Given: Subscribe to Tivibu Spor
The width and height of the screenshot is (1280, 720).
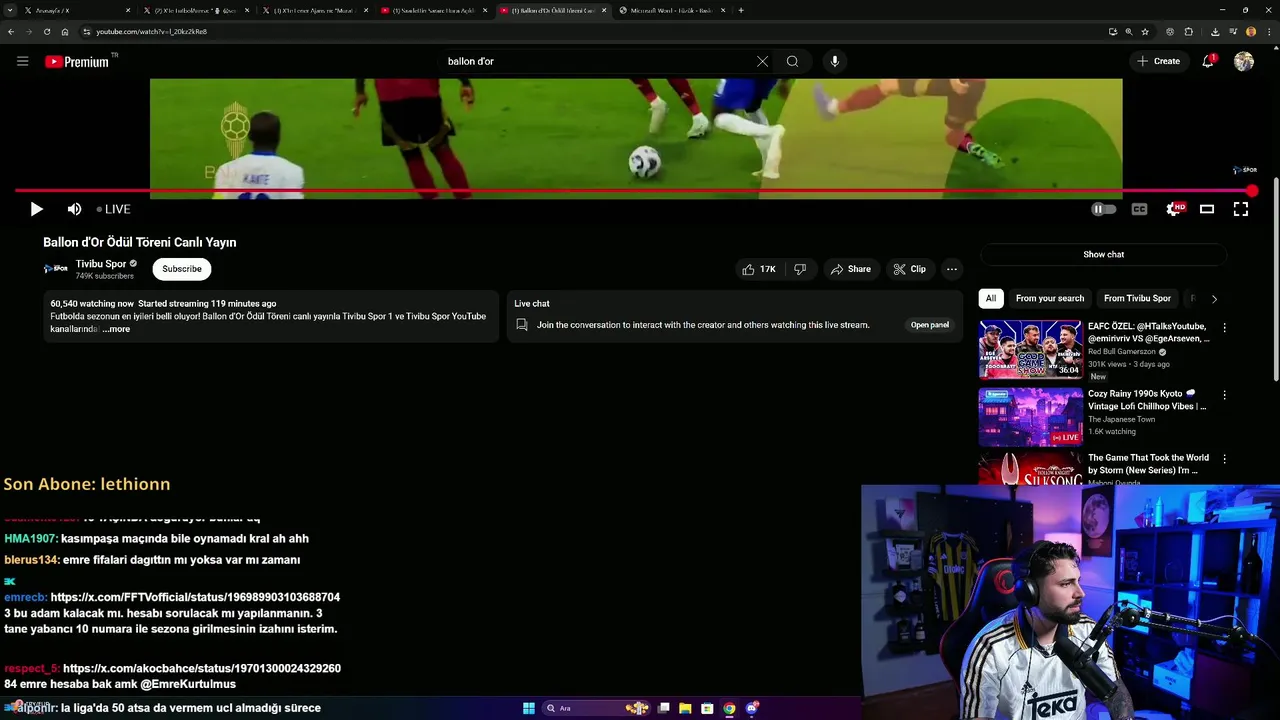Looking at the screenshot, I should pos(182,269).
